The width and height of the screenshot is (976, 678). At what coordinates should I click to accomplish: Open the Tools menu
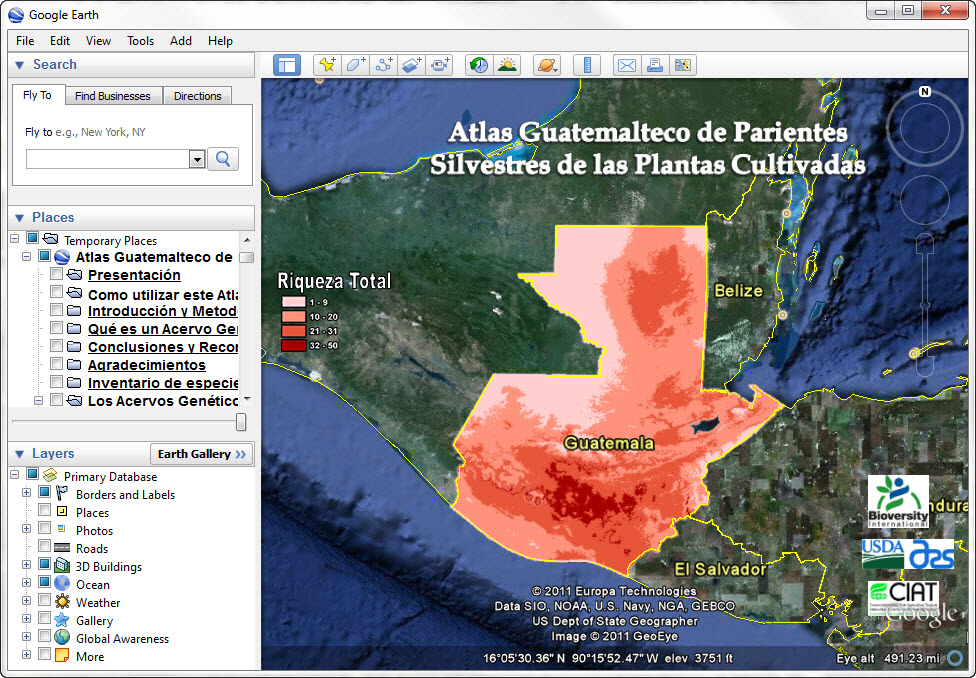(140, 41)
